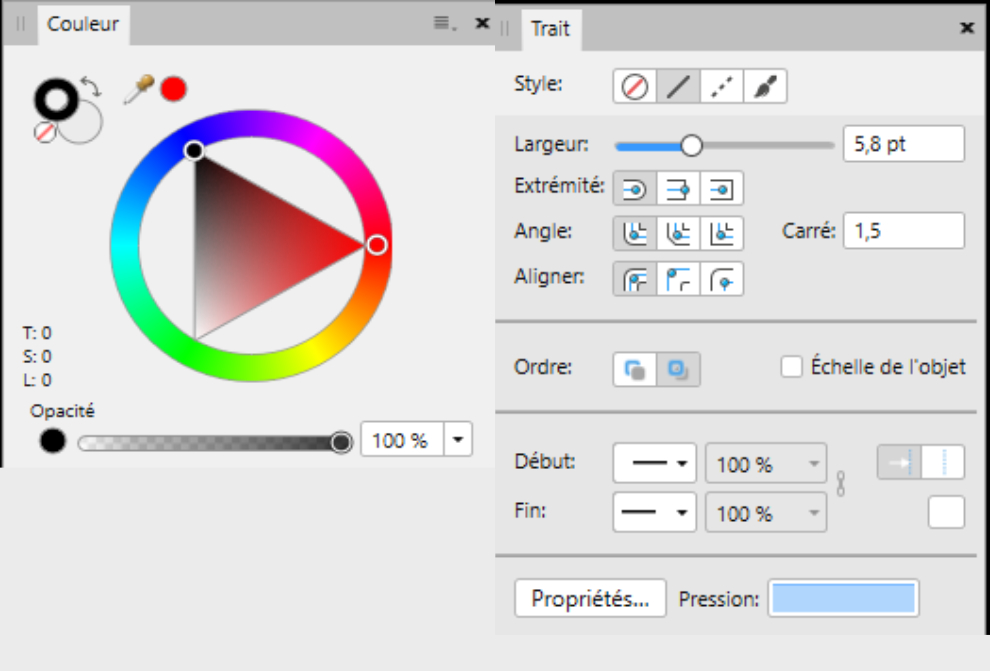Viewport: 990px width, 671px height.
Task: Align stroke to center
Action: coord(635,279)
